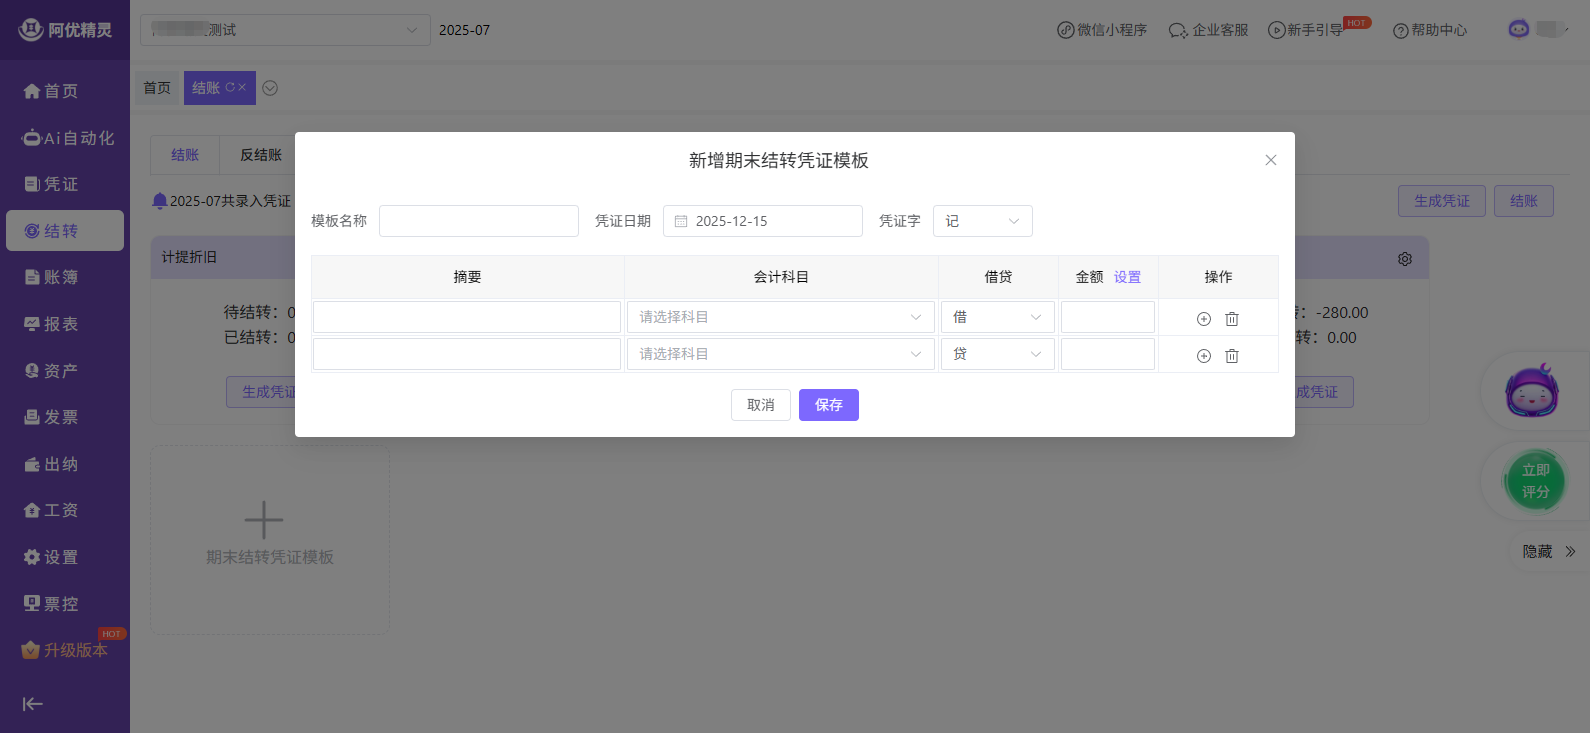Click the 保存 button
Image resolution: width=1590 pixels, height=733 pixels.
tap(828, 405)
